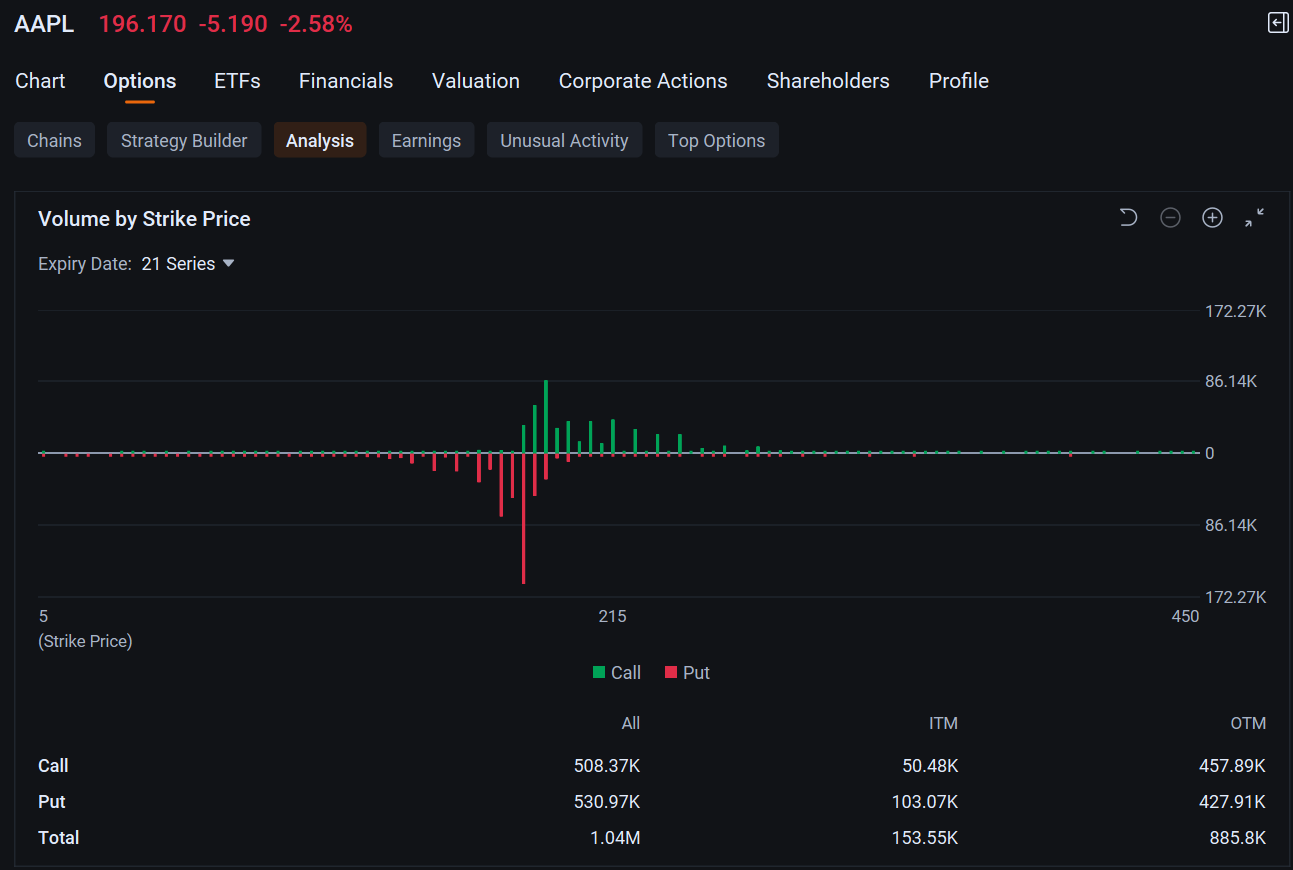Click the tallest red put volume bar
Viewport: 1293px width, 870px height.
(523, 518)
